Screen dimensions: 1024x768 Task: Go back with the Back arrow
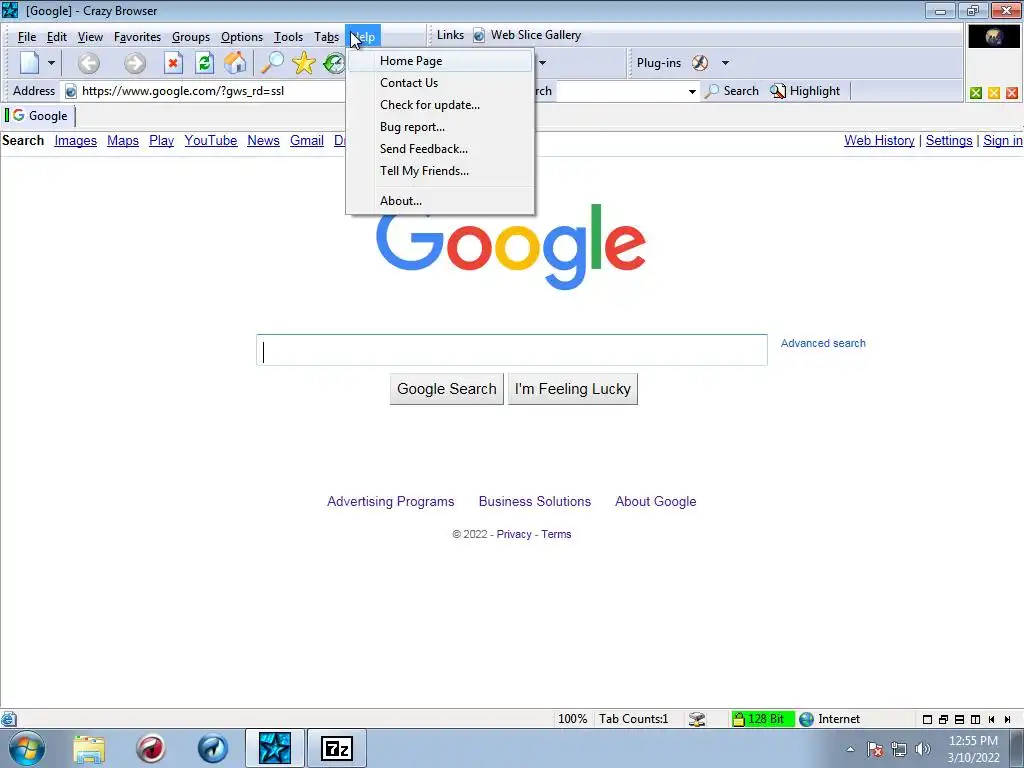click(x=88, y=63)
